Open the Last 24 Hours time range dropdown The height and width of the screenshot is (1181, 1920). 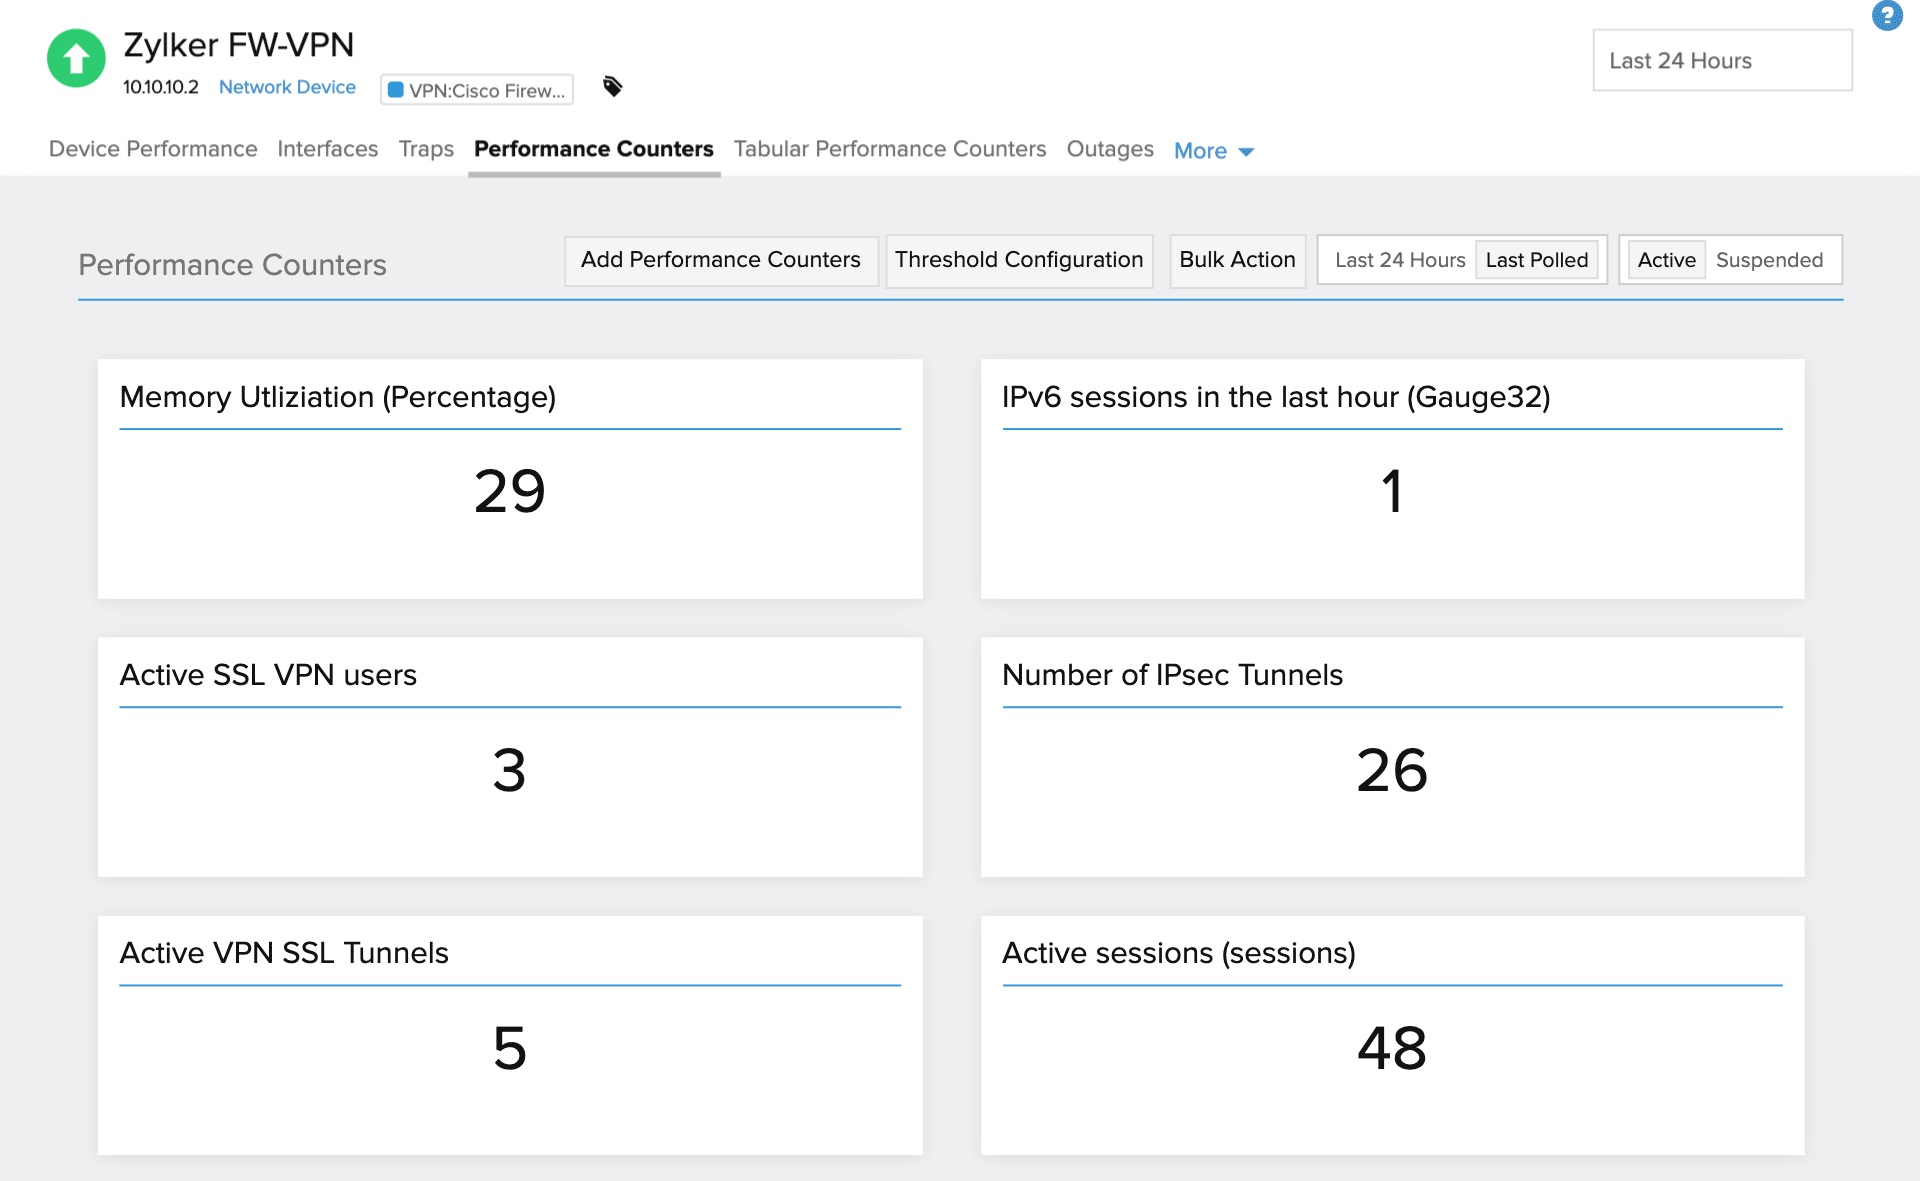coord(1721,60)
